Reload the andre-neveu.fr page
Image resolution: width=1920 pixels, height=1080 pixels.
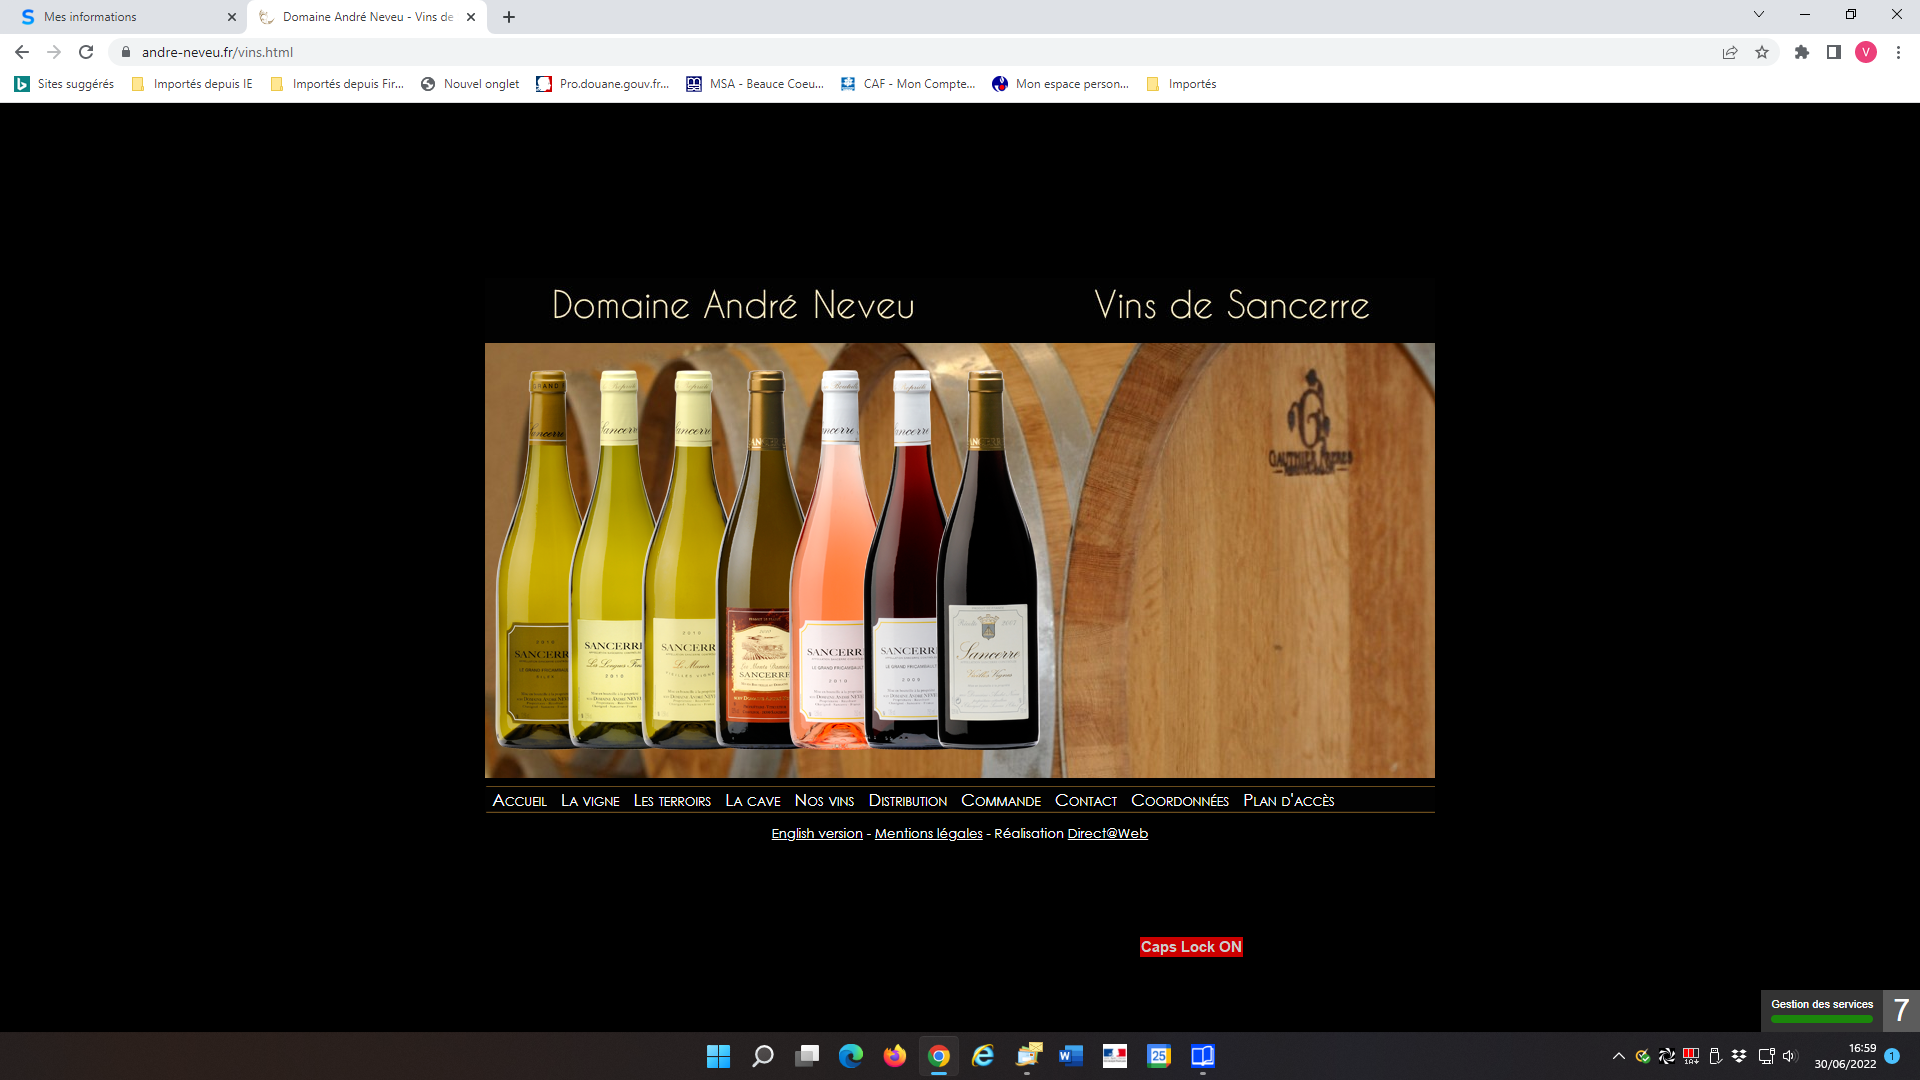[86, 52]
